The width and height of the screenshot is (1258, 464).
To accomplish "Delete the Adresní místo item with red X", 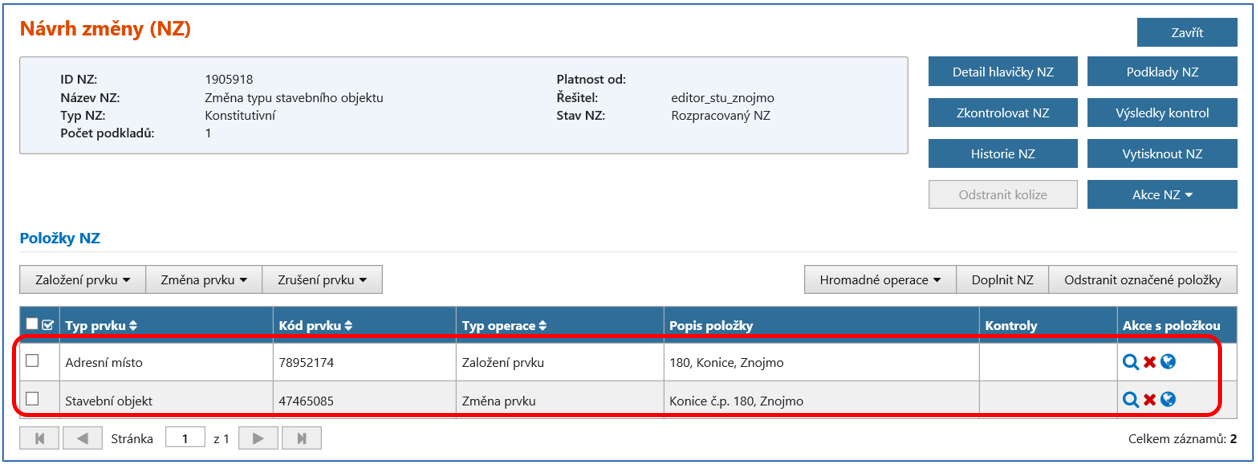I will coord(1150,362).
